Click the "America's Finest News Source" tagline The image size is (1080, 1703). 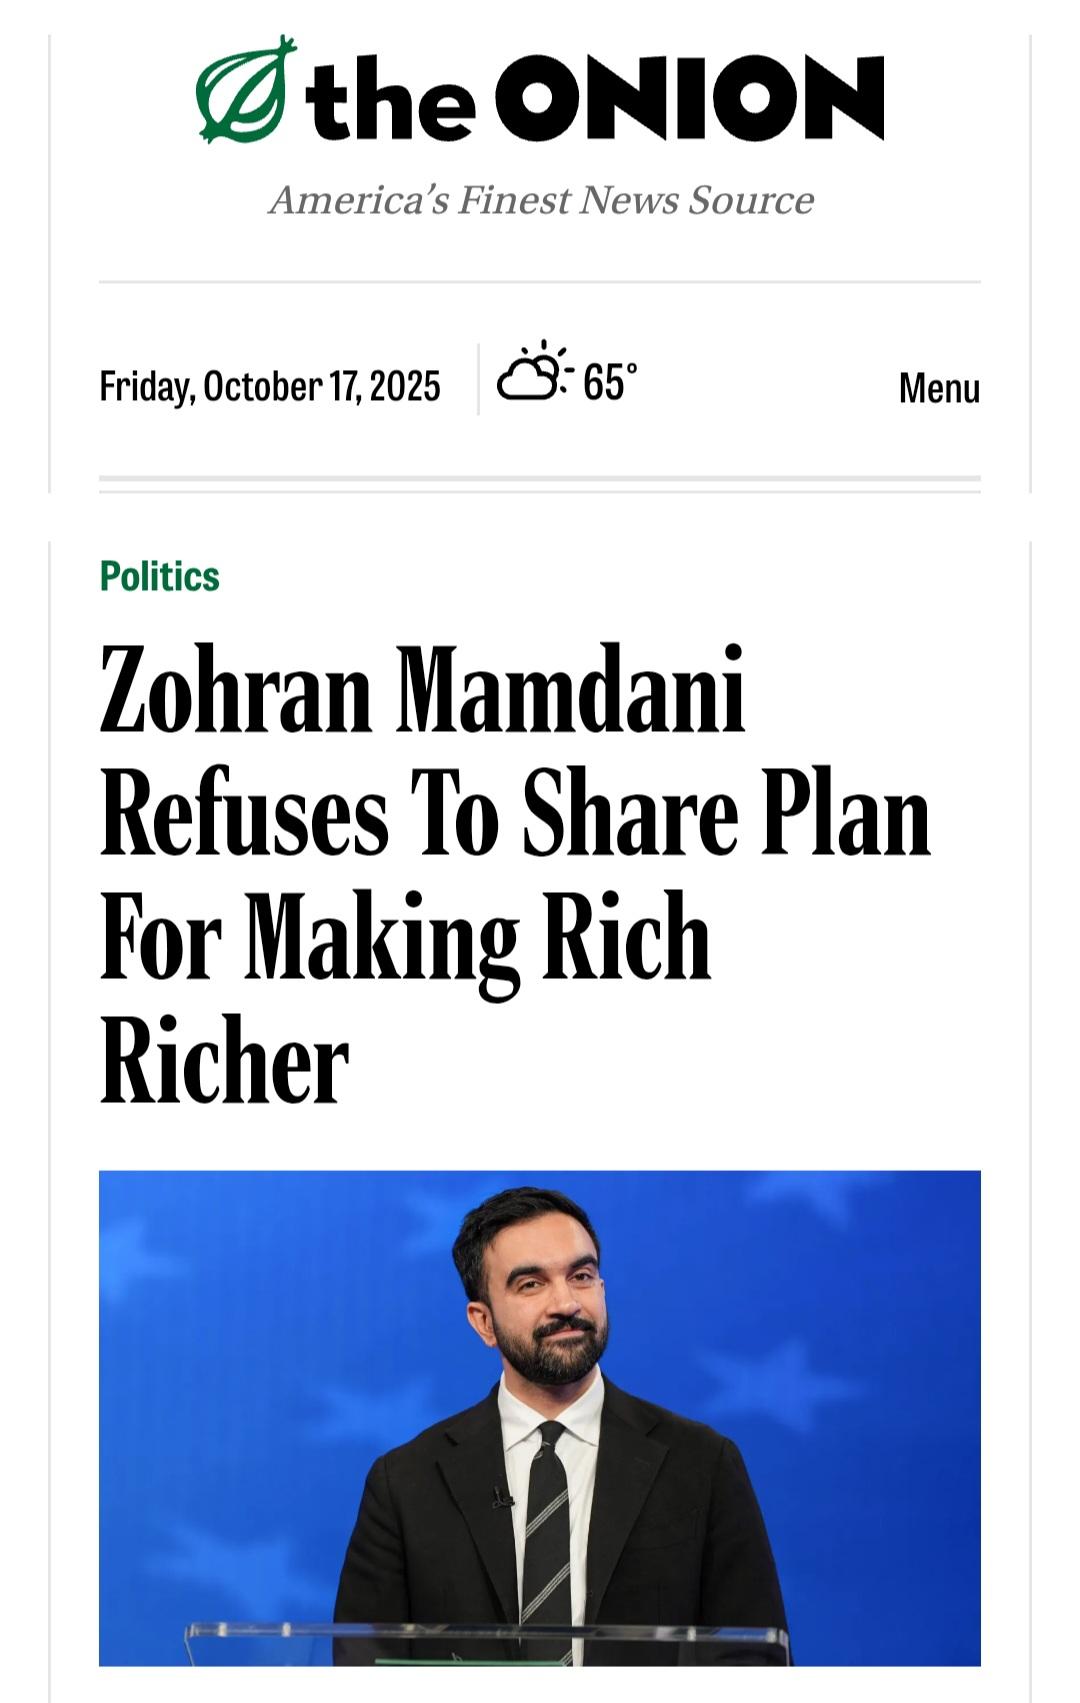coord(541,200)
